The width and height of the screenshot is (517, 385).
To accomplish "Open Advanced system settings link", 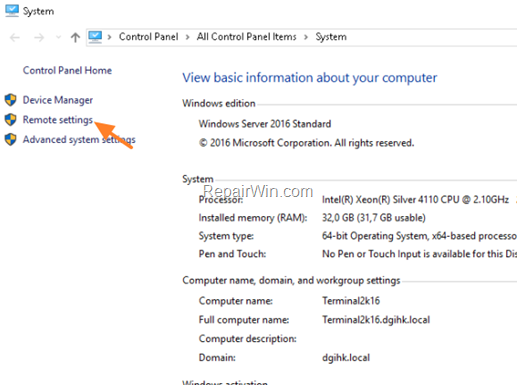I will coord(79,139).
